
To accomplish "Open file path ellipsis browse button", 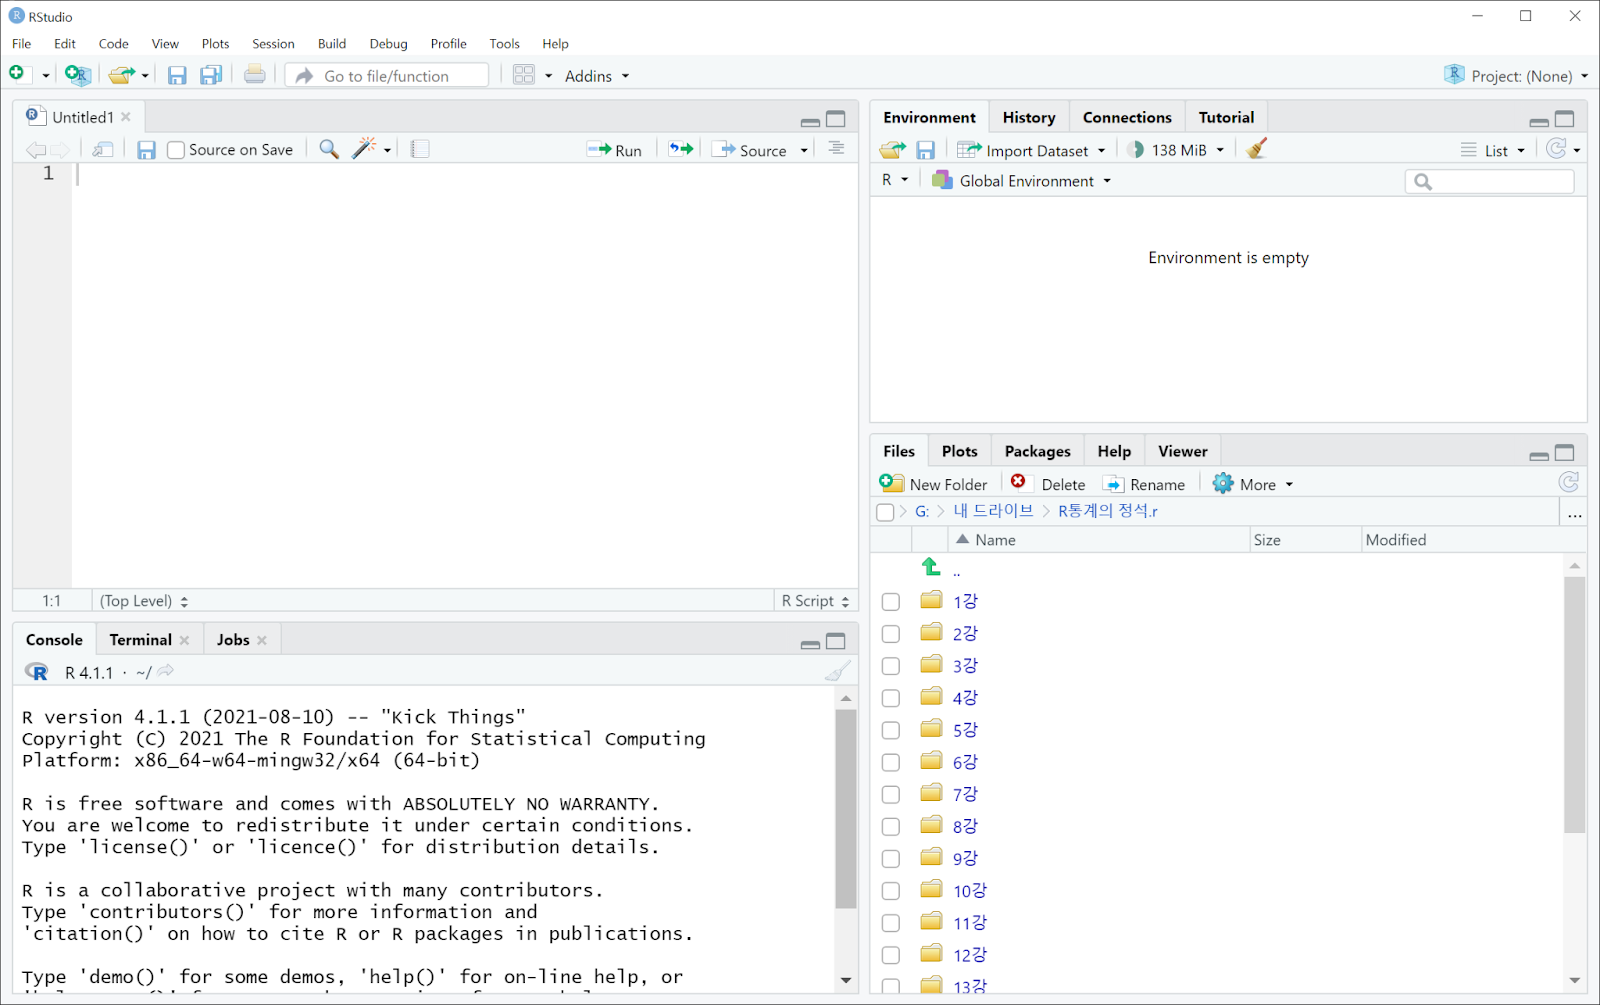I will click(x=1574, y=514).
